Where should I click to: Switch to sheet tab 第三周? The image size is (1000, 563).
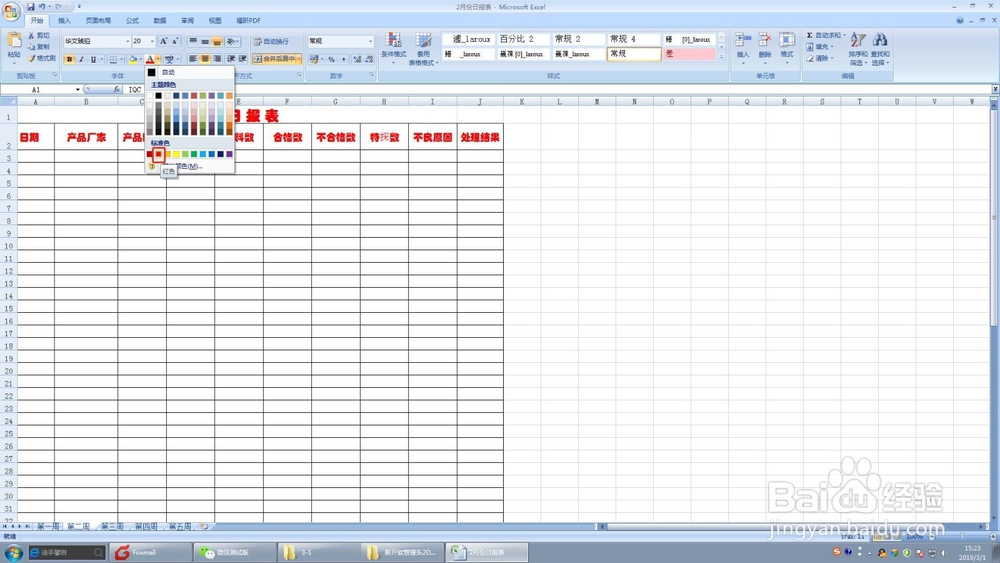(112, 527)
